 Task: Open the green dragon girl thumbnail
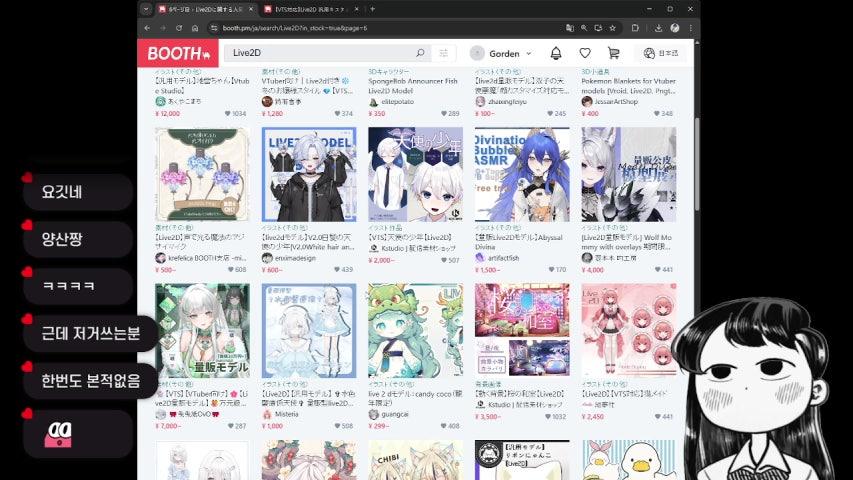pyautogui.click(x=416, y=330)
